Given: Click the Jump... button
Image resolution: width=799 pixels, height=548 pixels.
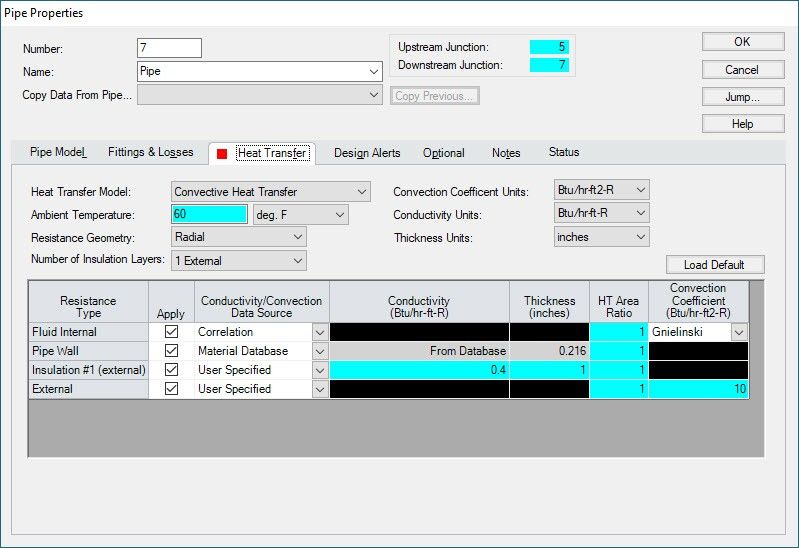Looking at the screenshot, I should (743, 97).
